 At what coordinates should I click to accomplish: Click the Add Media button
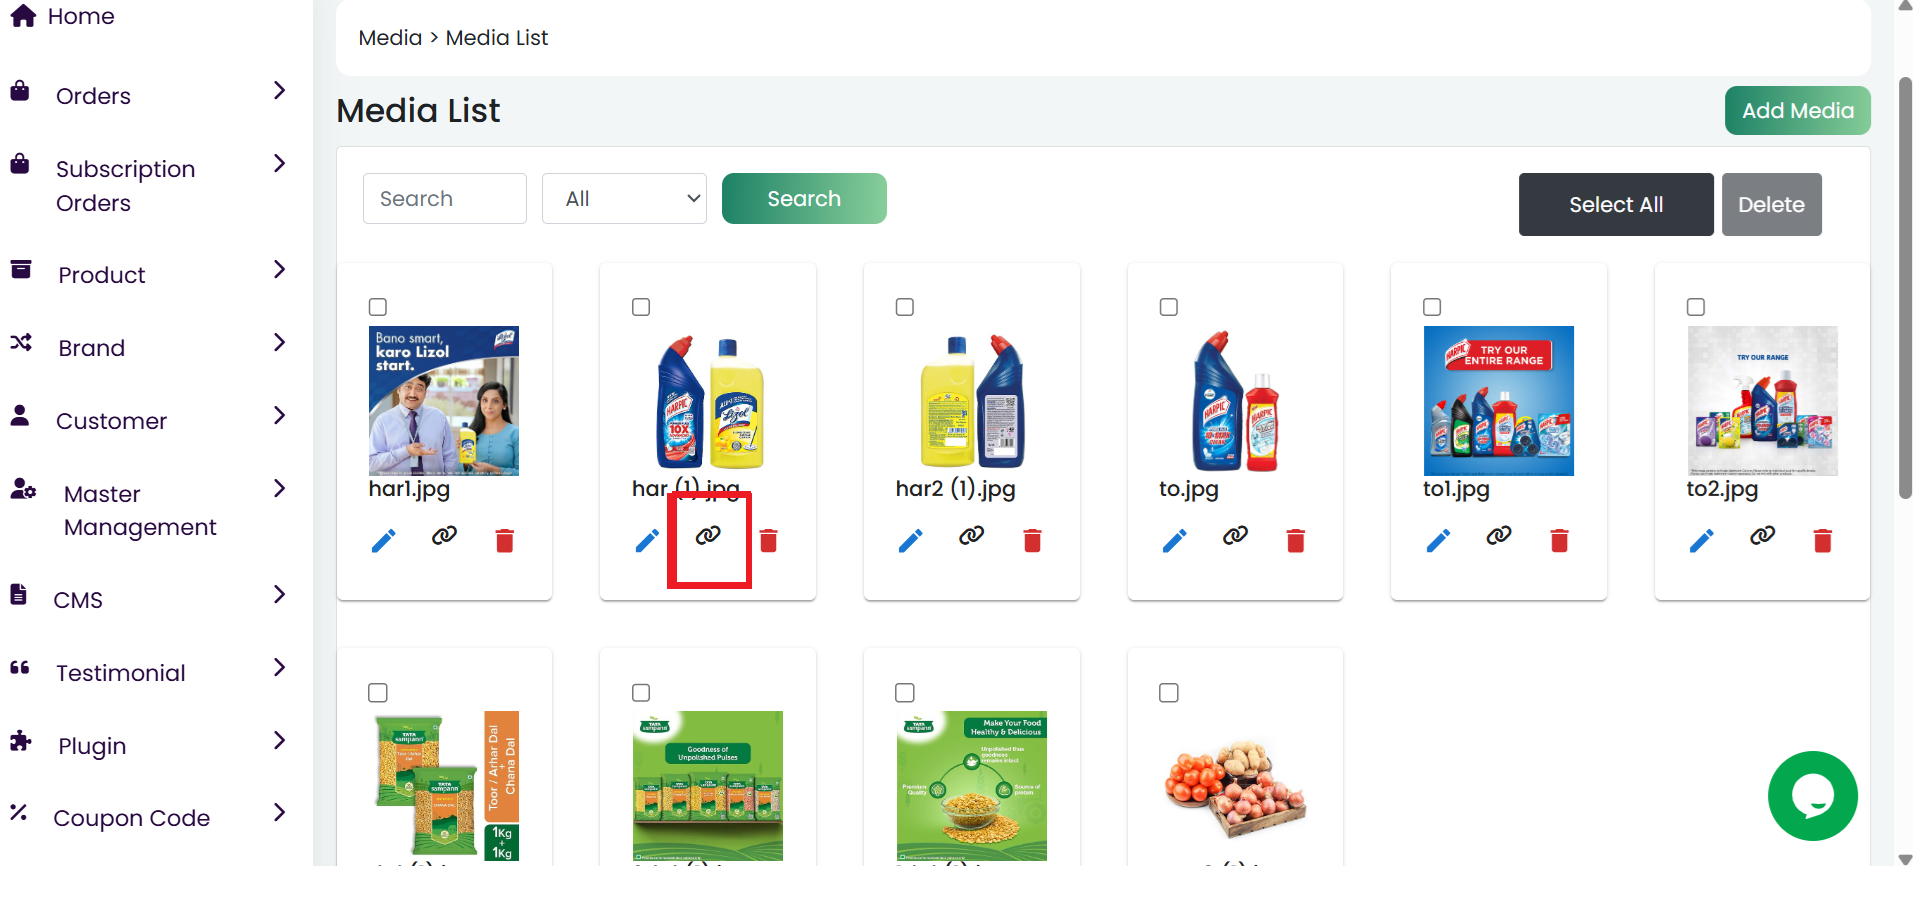[1797, 111]
